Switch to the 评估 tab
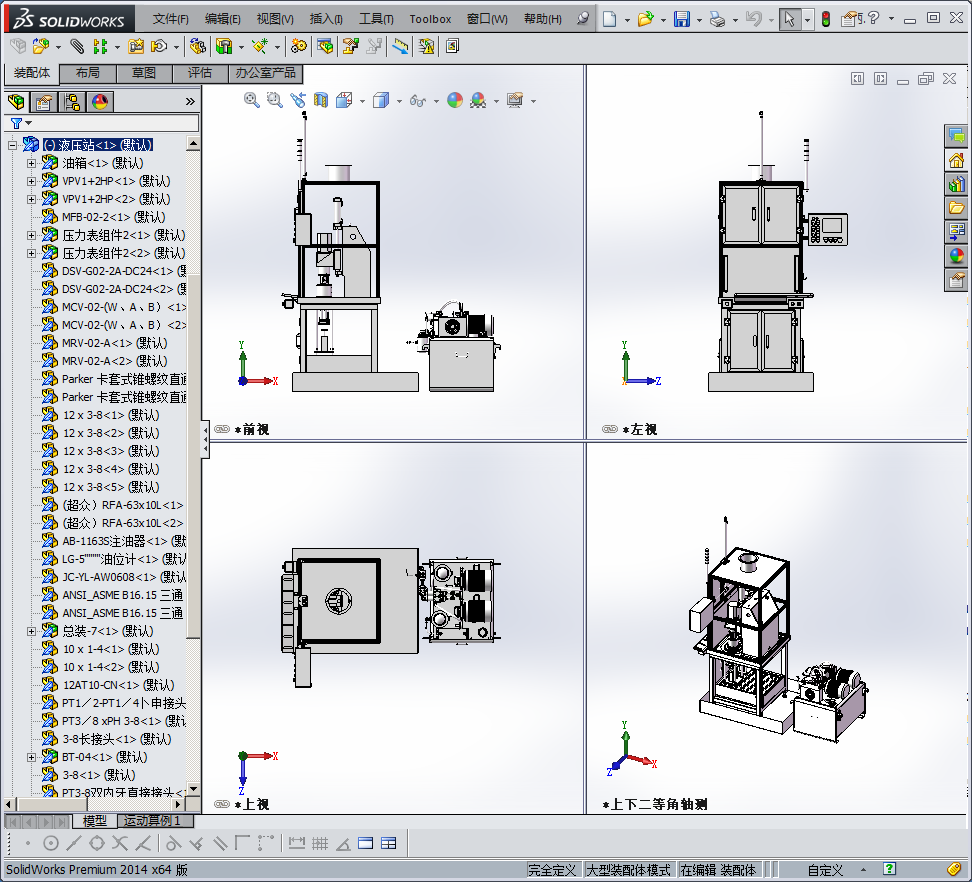The width and height of the screenshot is (972, 882). click(x=200, y=73)
